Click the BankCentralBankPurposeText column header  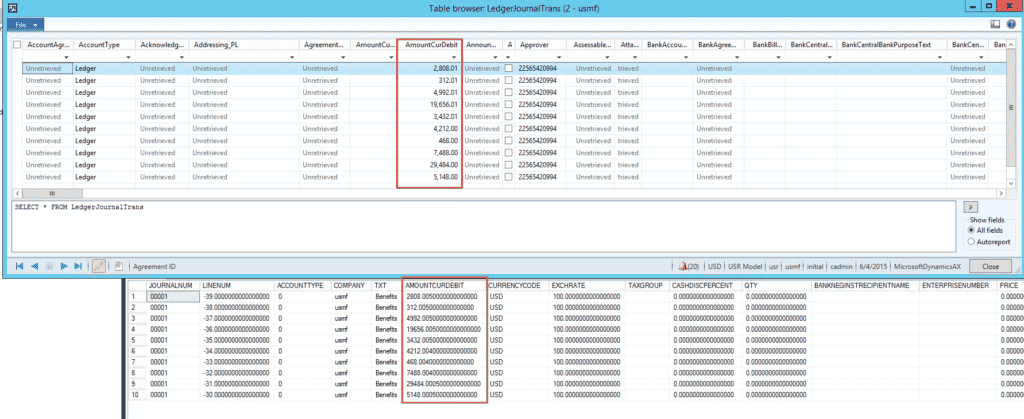coord(886,45)
